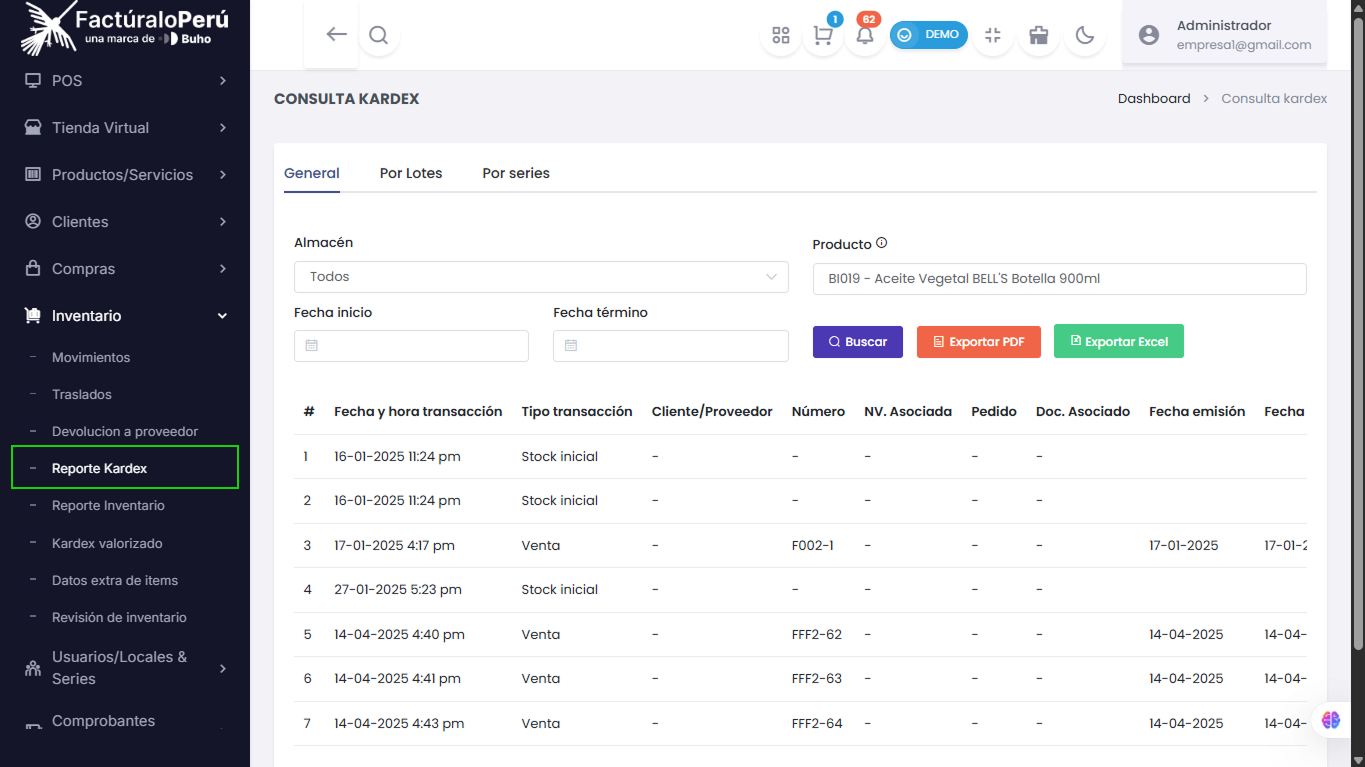Image resolution: width=1365 pixels, height=767 pixels.
Task: Toggle the DEMO switch
Action: pyautogui.click(x=929, y=35)
